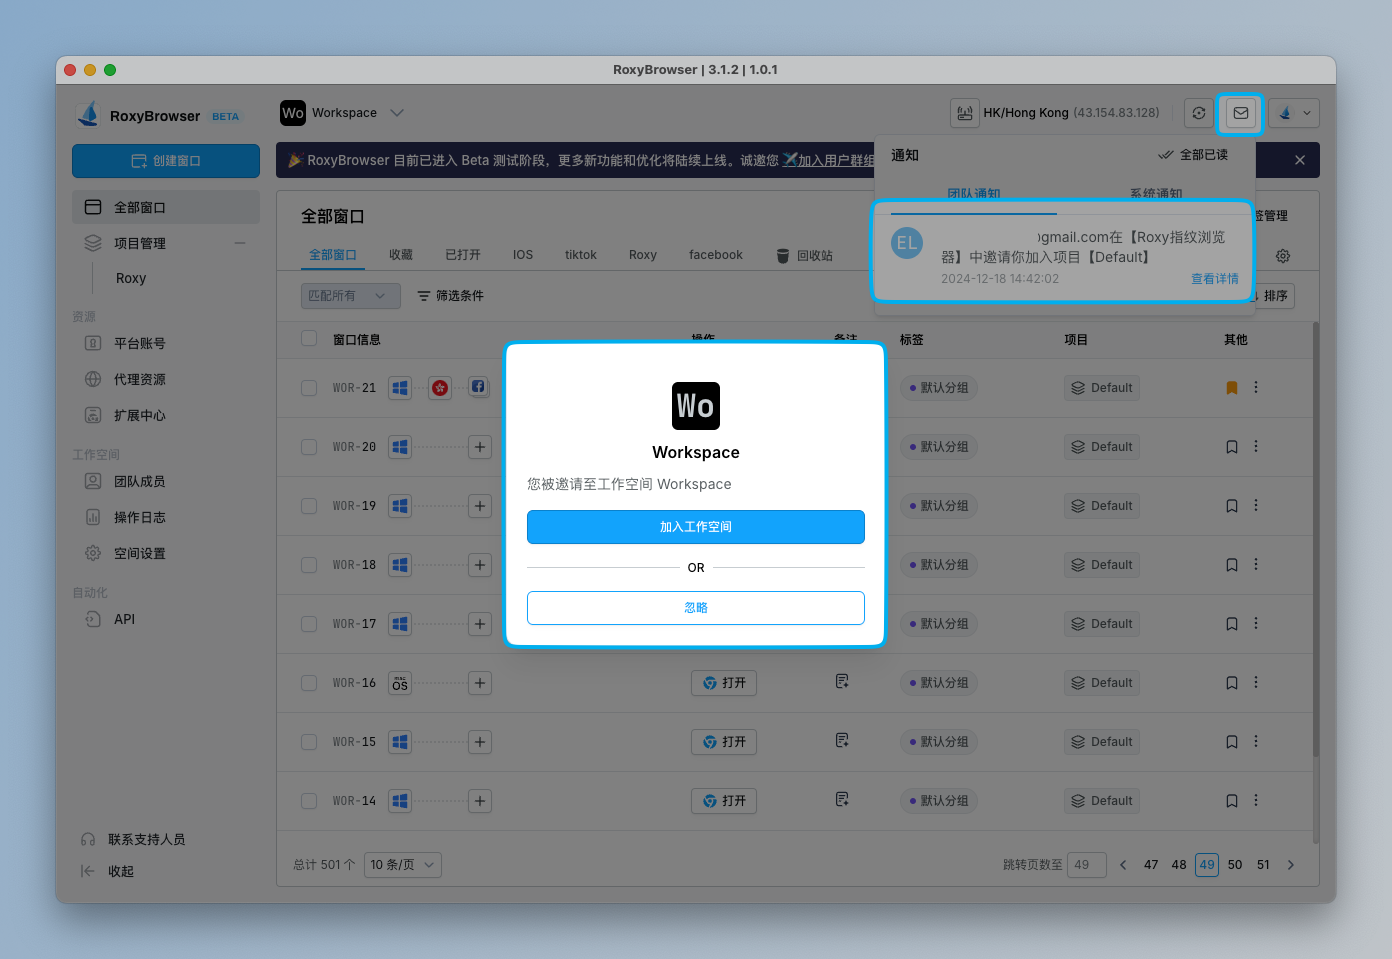Viewport: 1392px width, 959px height.
Task: Open the 匹配所有 dropdown
Action: pyautogui.click(x=351, y=296)
